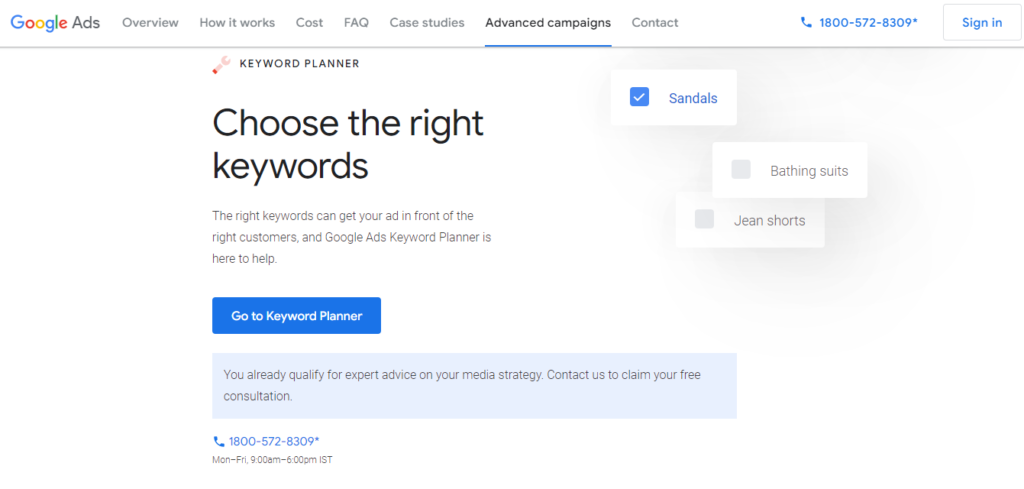Click the Sign in button

(x=982, y=23)
